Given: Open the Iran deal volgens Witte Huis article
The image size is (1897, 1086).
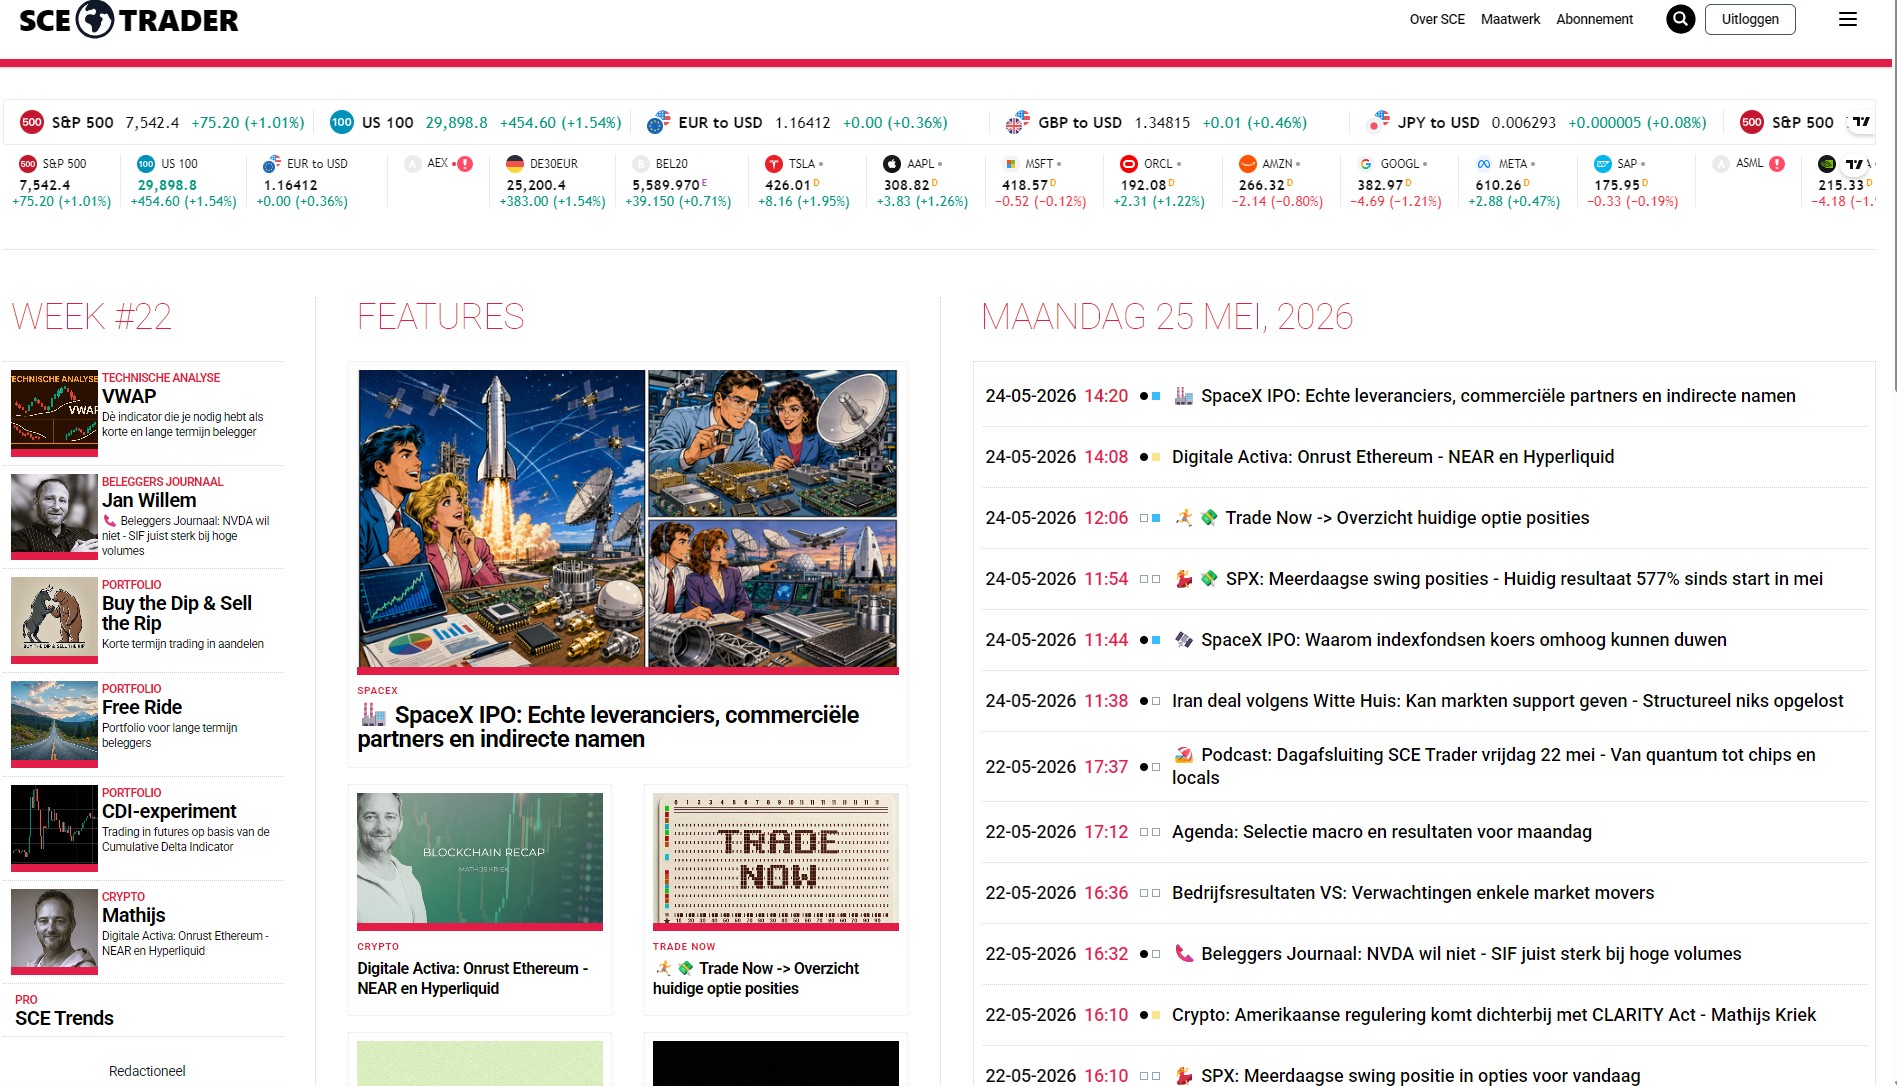Looking at the screenshot, I should tap(1507, 701).
